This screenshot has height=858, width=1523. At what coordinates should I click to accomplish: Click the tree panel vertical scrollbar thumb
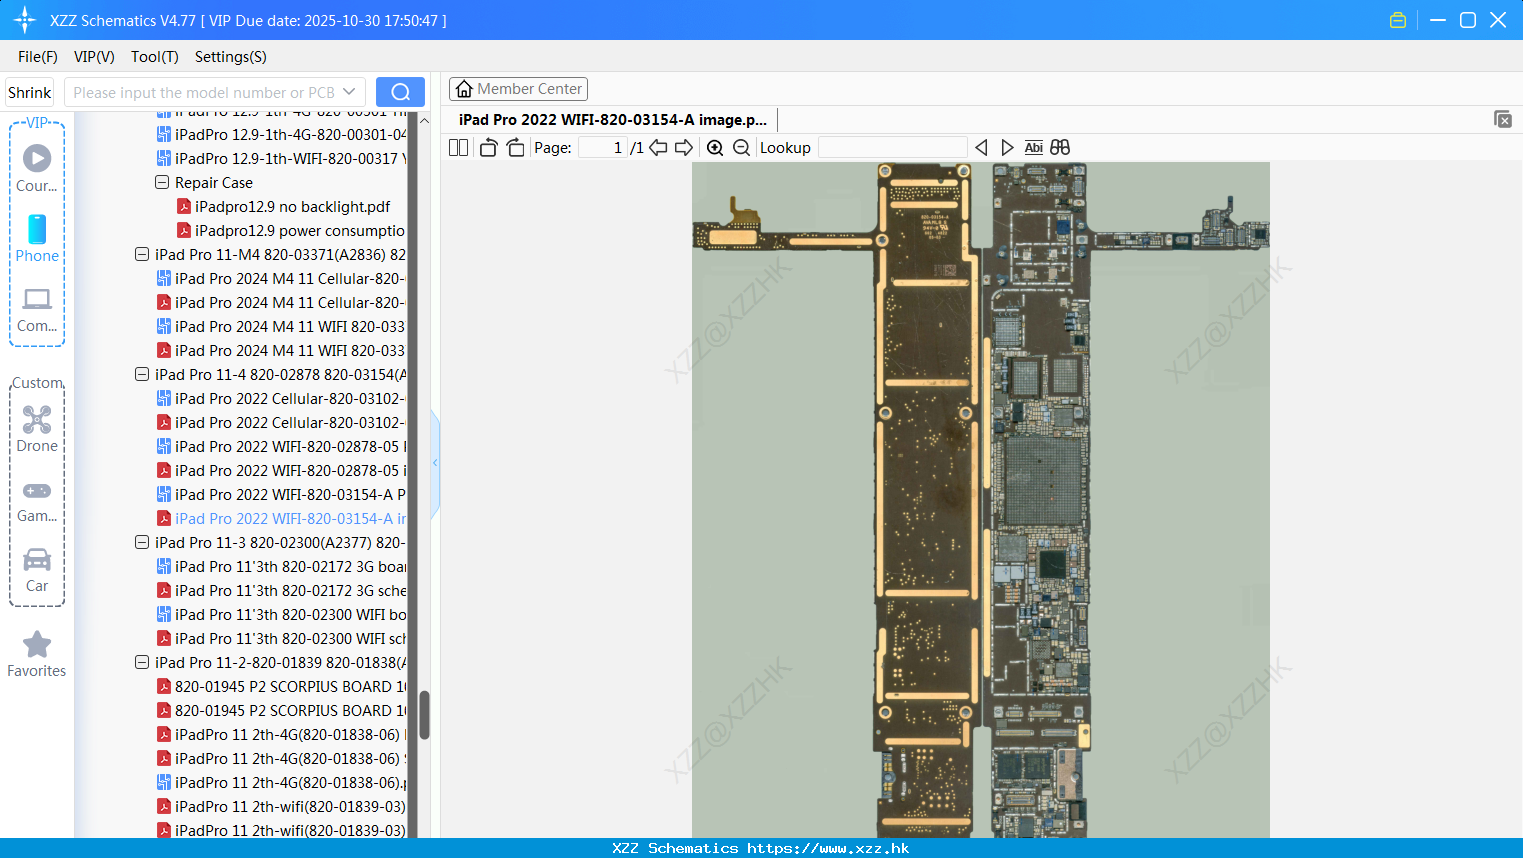click(424, 715)
